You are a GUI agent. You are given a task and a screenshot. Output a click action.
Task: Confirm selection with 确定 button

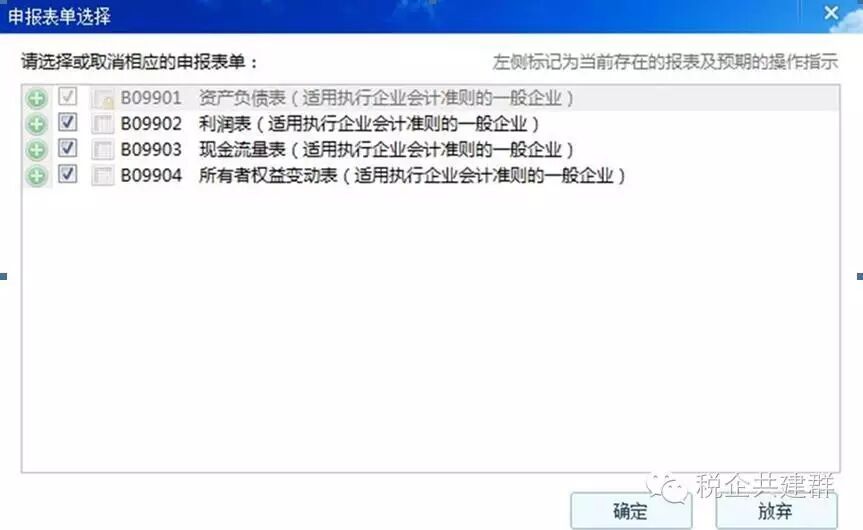(631, 511)
